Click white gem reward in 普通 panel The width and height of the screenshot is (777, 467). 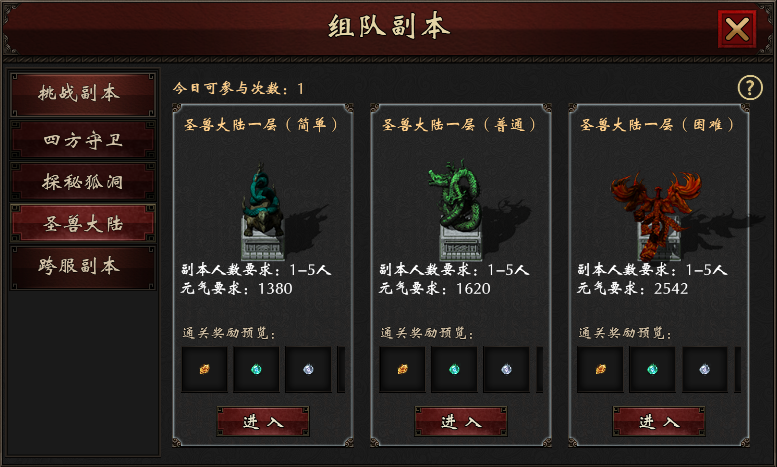click(506, 369)
